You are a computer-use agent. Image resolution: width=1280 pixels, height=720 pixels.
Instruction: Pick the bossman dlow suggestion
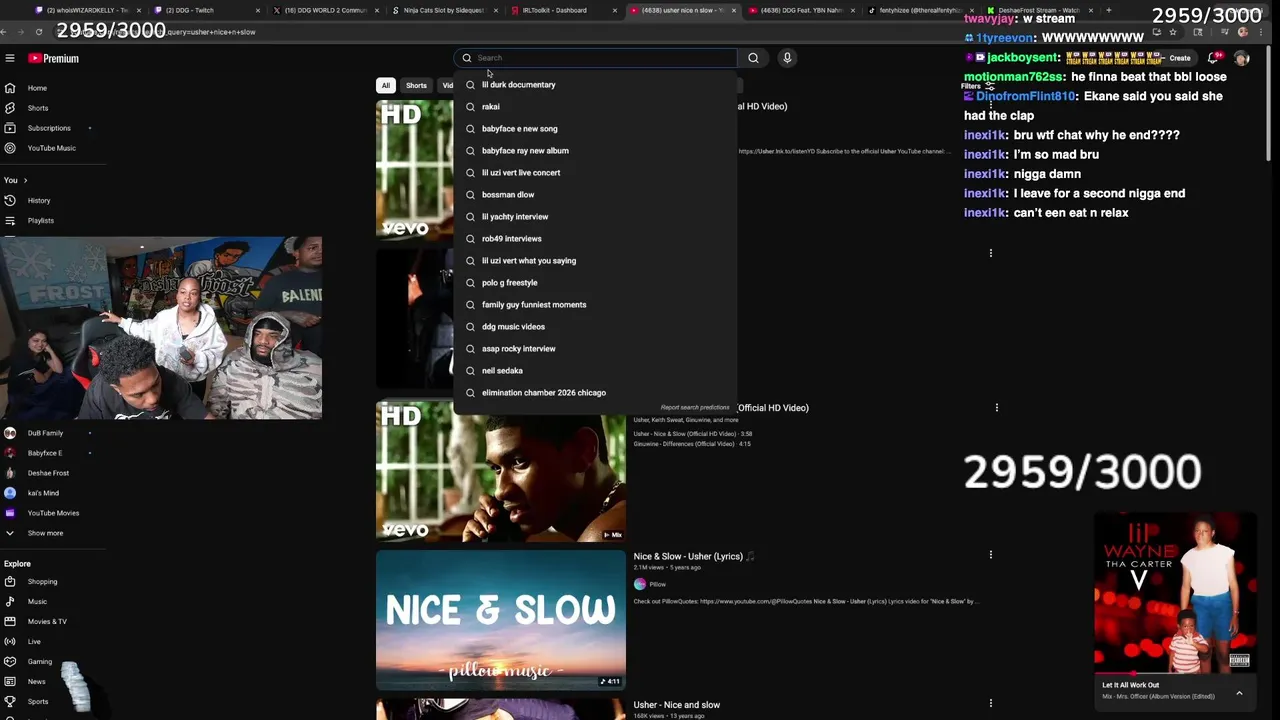coord(595,194)
